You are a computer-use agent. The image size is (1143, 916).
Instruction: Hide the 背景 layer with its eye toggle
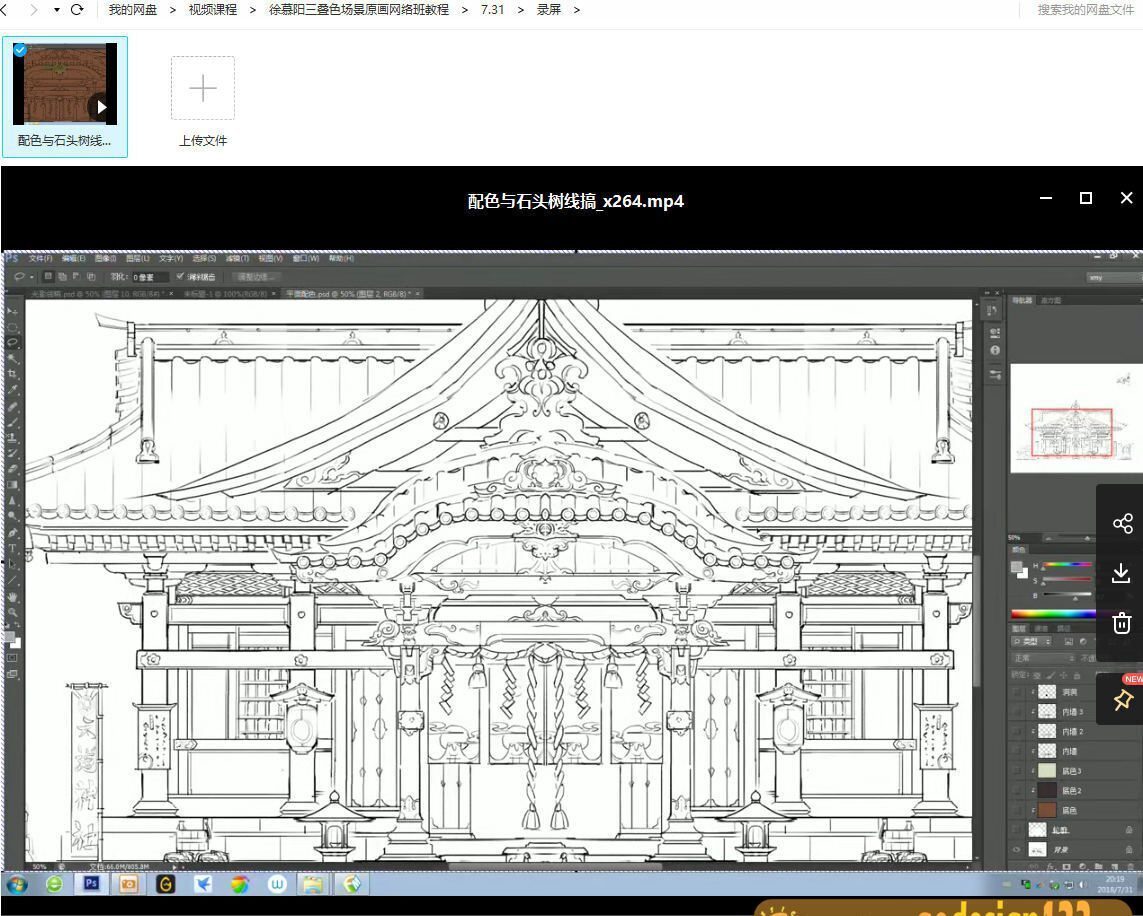1016,849
